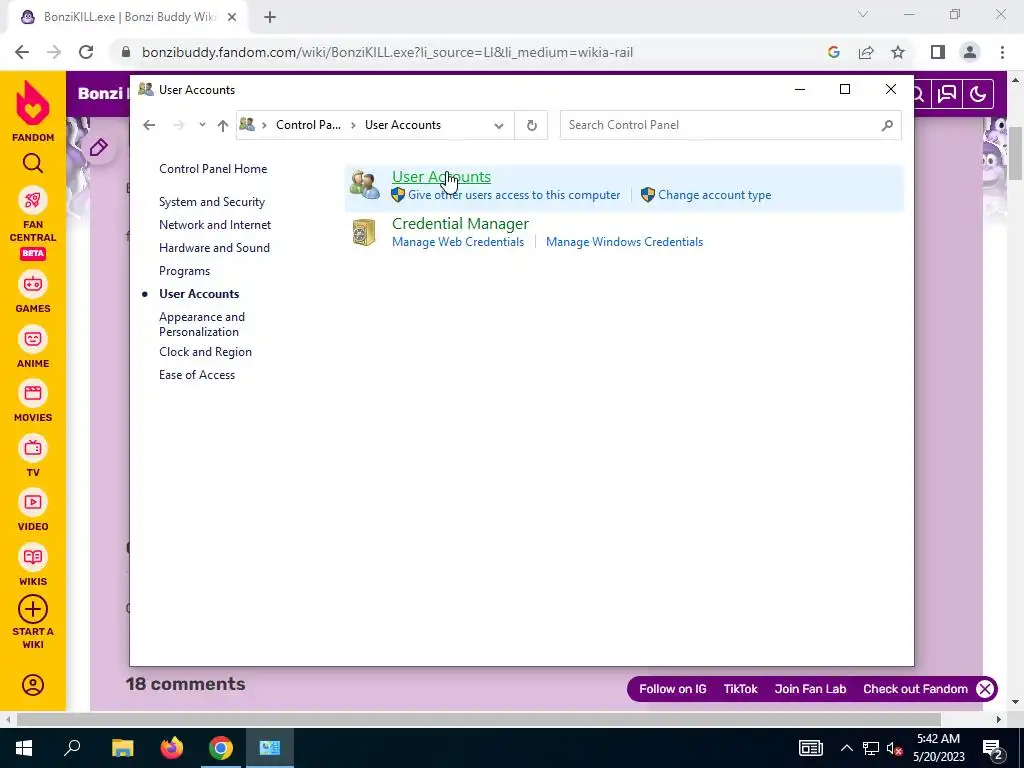
Task: Open Ease of Access category
Action: coord(197,375)
